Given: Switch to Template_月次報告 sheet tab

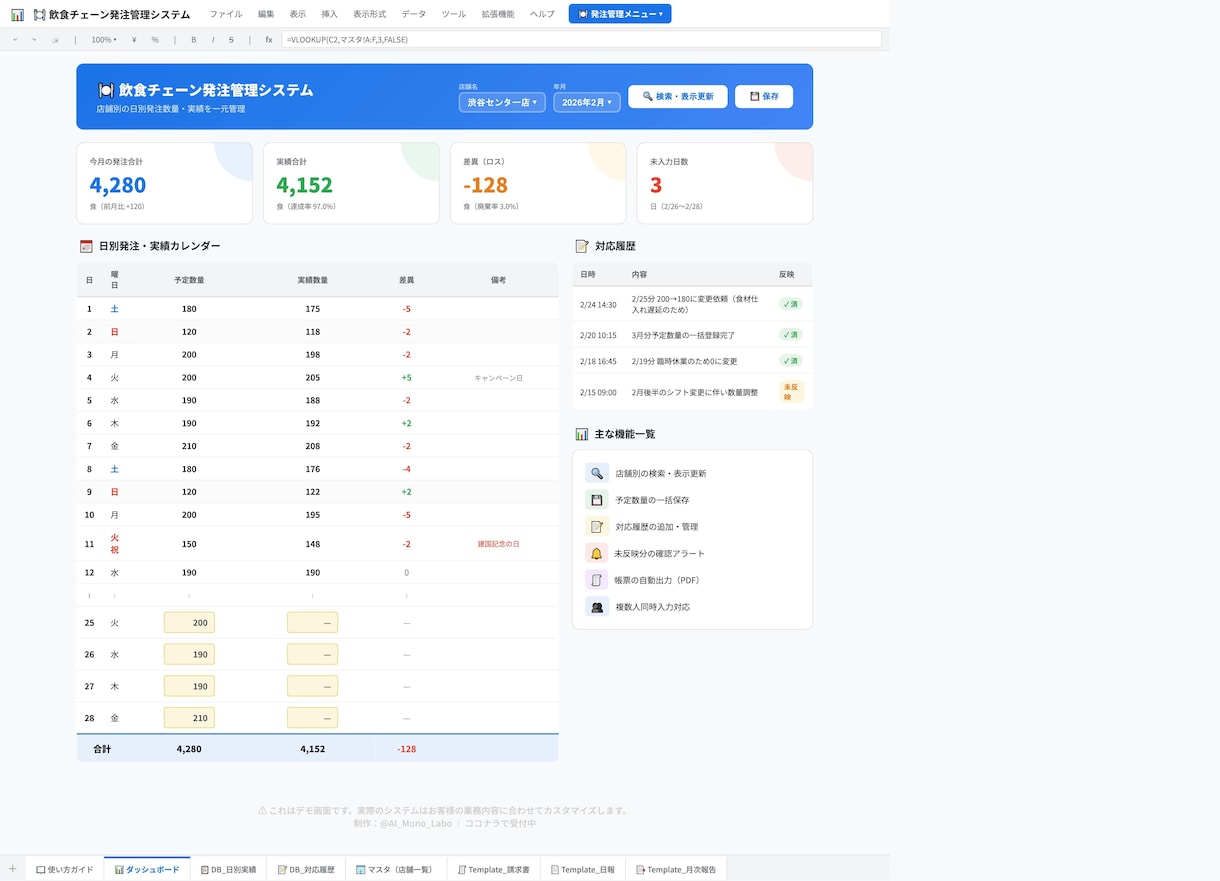Looking at the screenshot, I should tap(677, 869).
